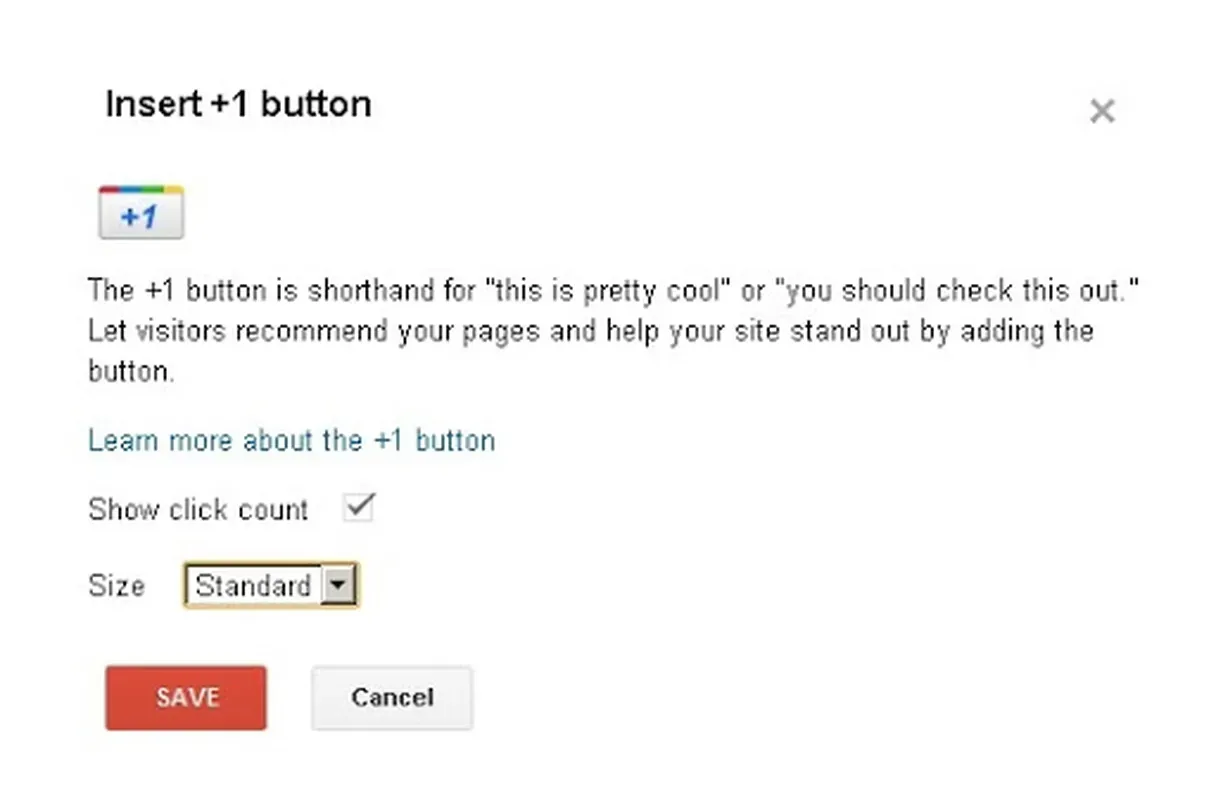
Task: Open the Size dropdown set to Standard
Action: pos(270,586)
